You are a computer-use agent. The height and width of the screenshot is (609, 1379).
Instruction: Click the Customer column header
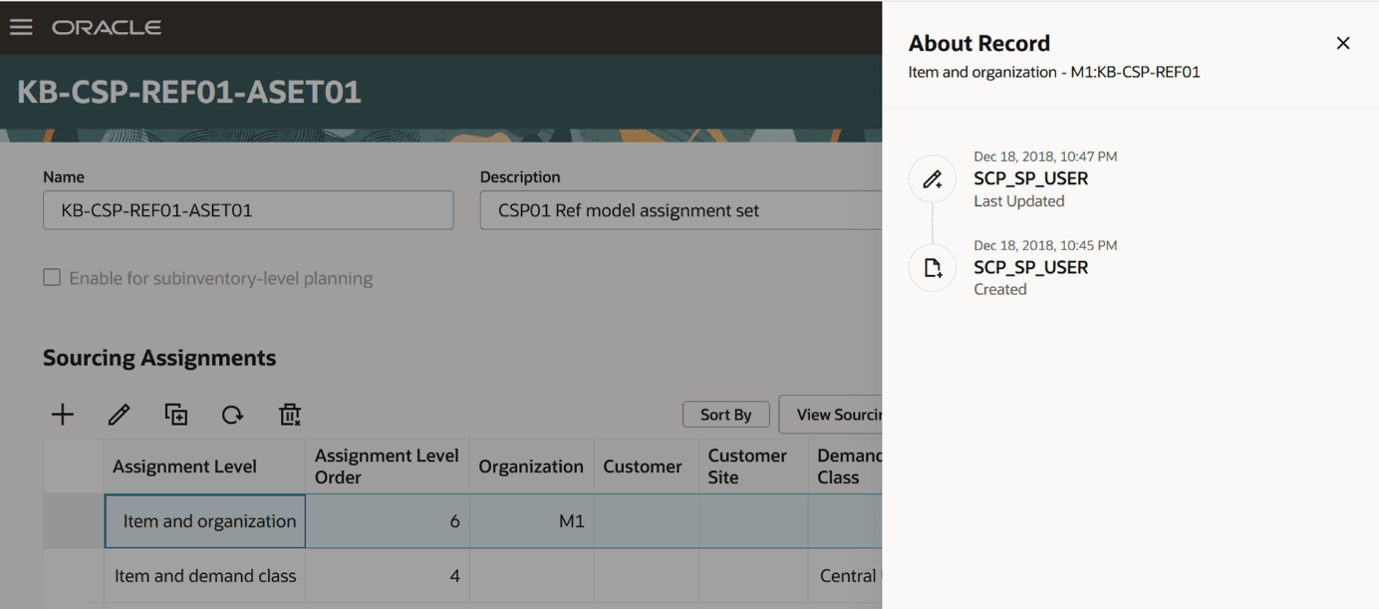click(646, 466)
